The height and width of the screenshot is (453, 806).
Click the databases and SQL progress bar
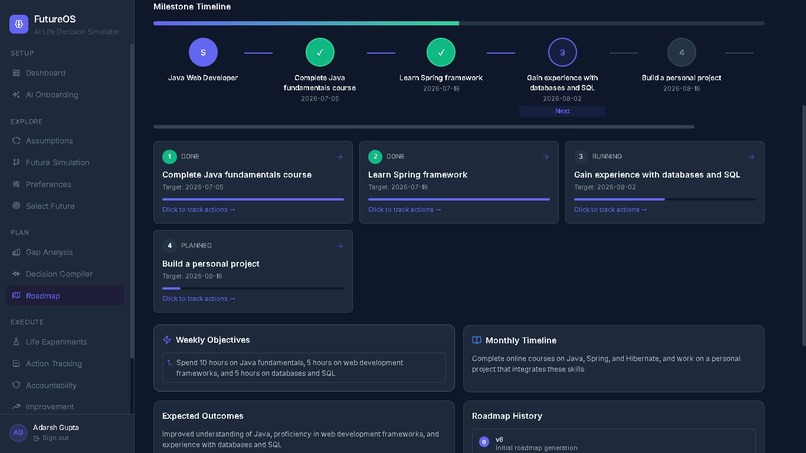coord(665,199)
